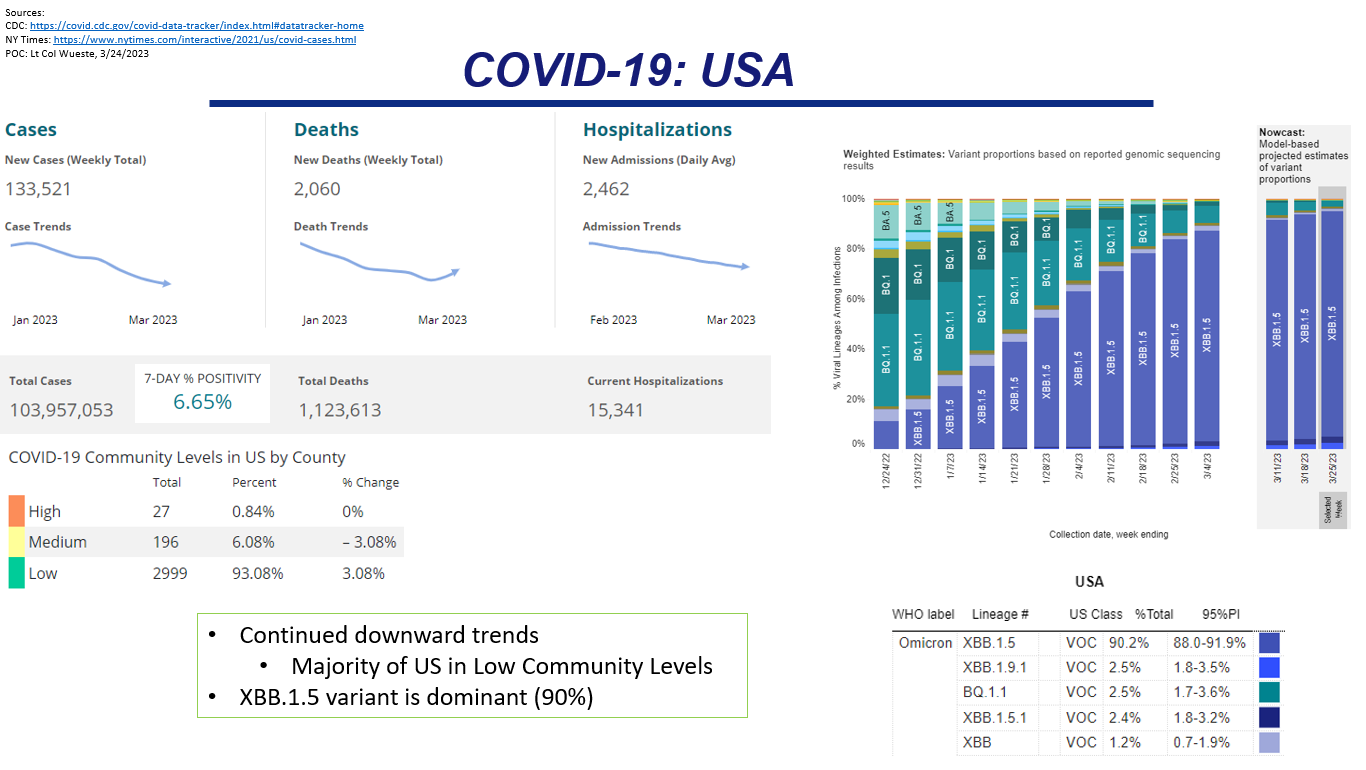The image size is (1366, 770).
Task: Click the Death Trends line chart
Action: (379, 264)
